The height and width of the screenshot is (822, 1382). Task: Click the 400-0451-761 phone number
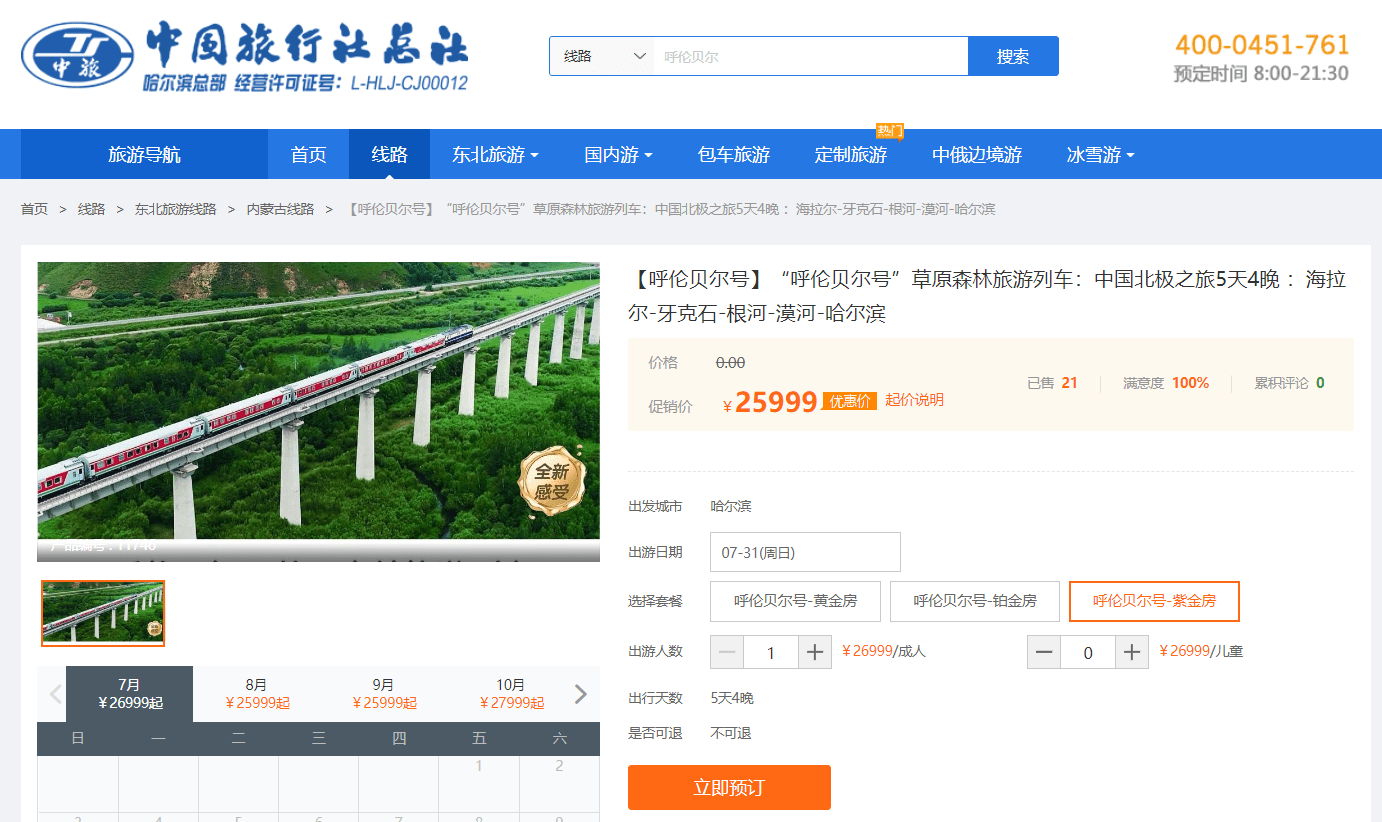point(1262,45)
